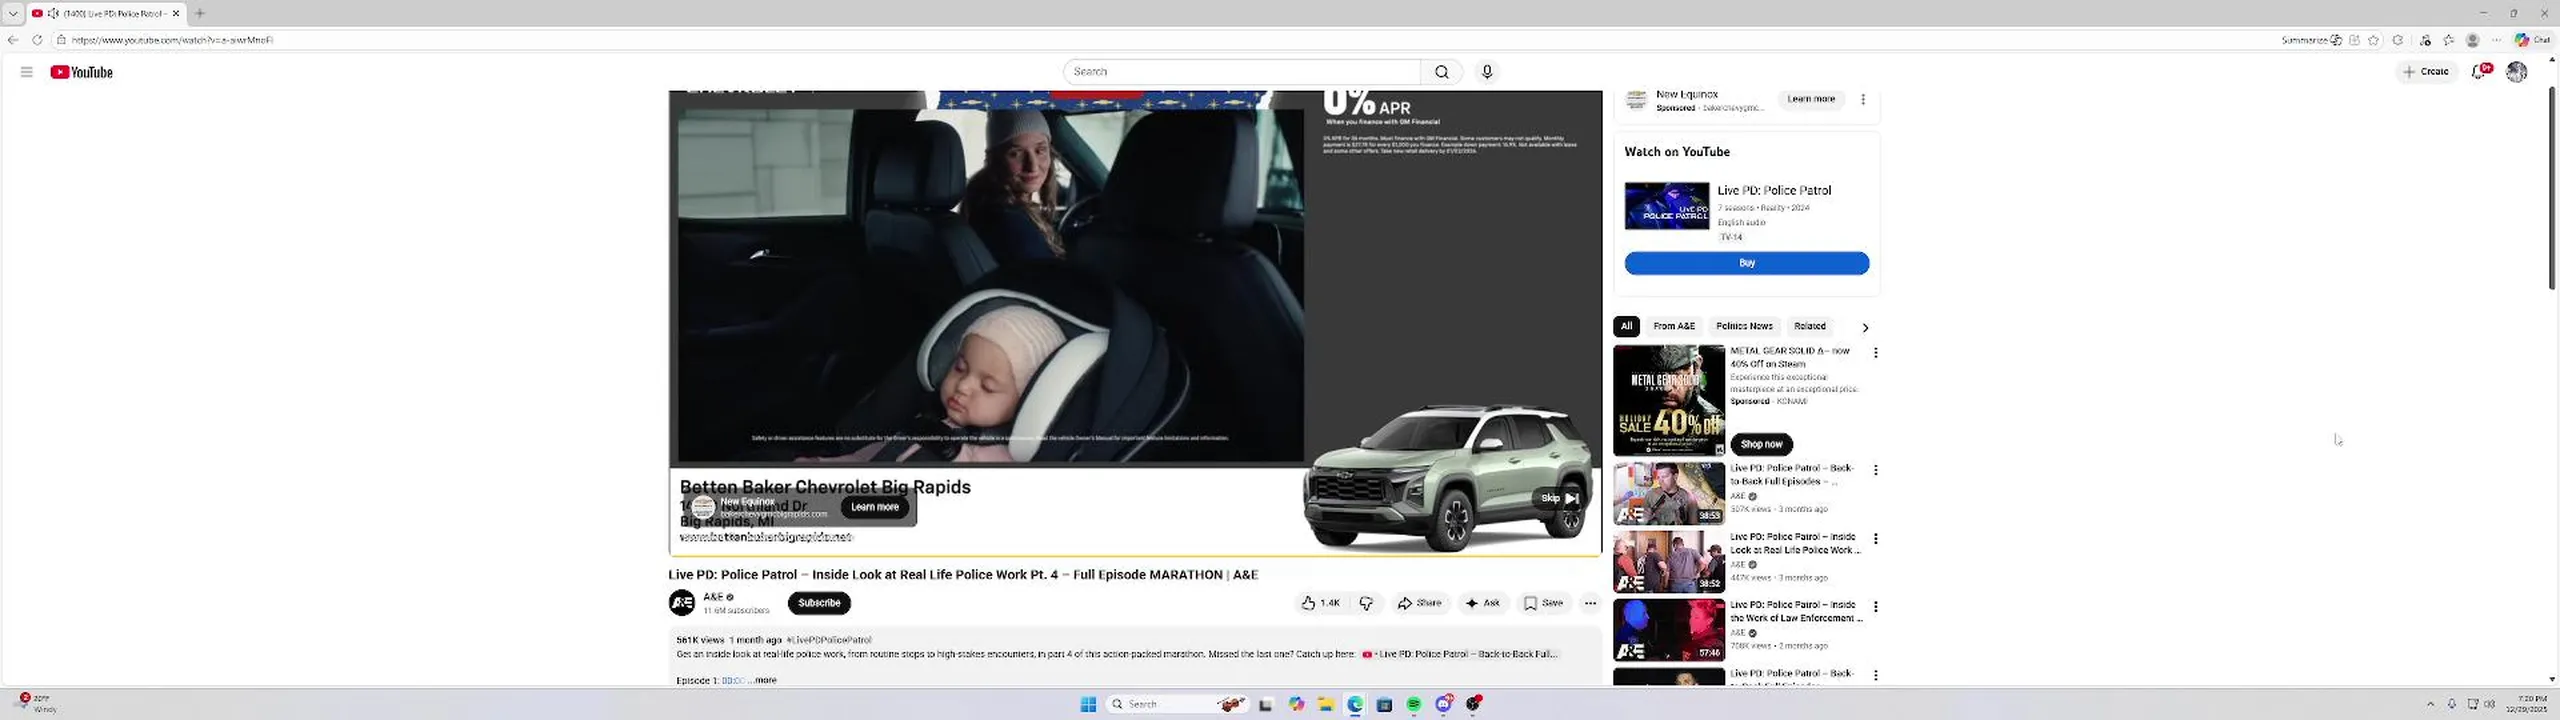
Task: Open the tab actions dropdown arrow
Action: tap(13, 13)
